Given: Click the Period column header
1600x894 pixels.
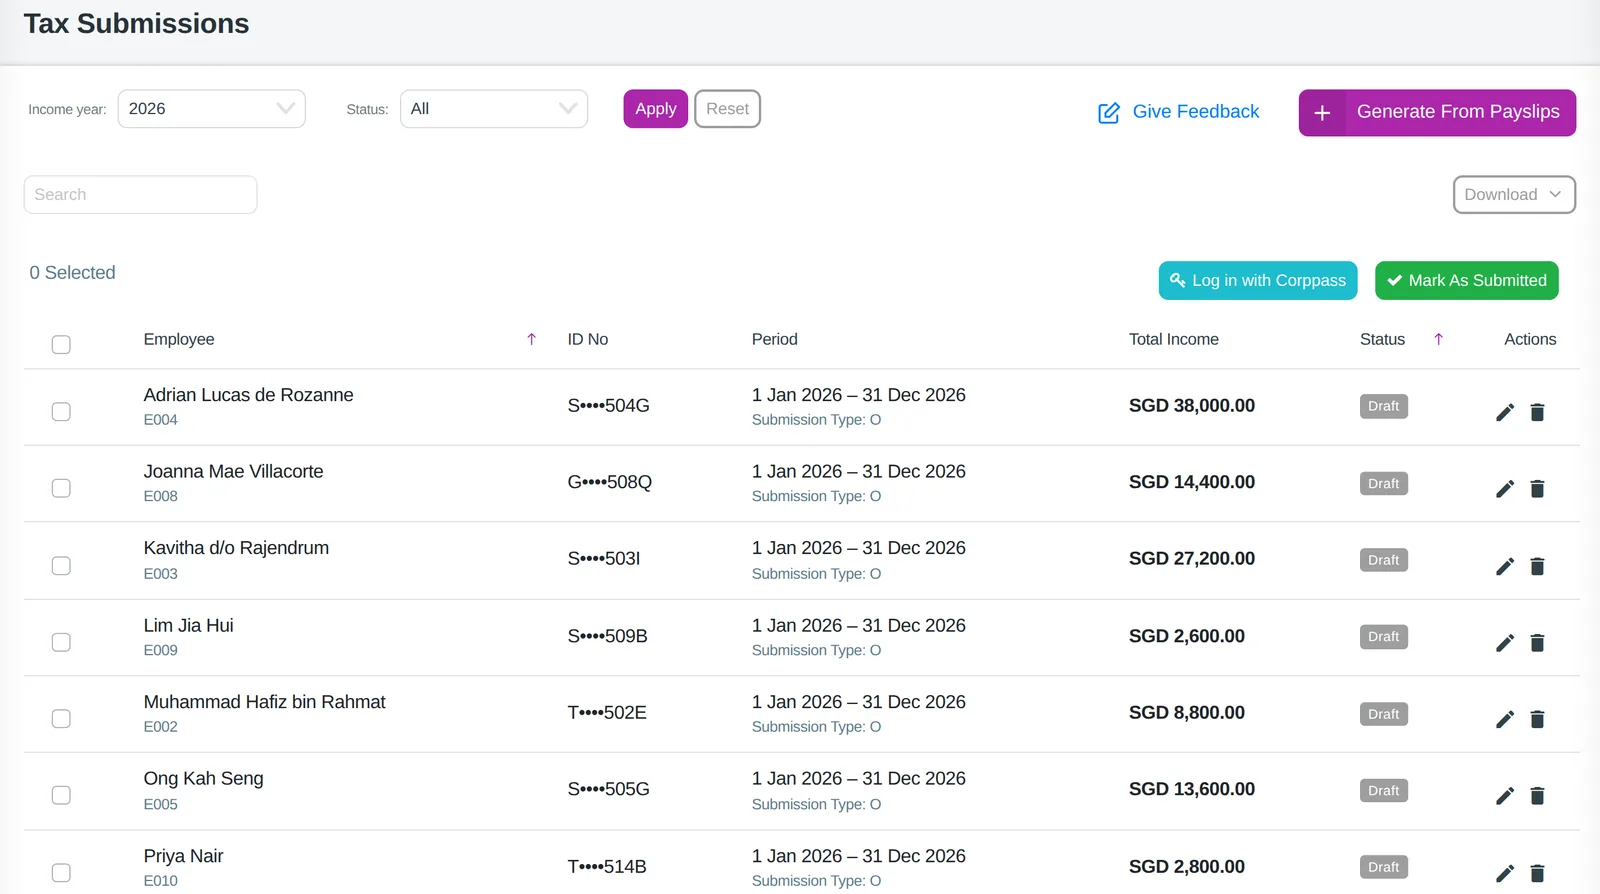Looking at the screenshot, I should coord(775,340).
